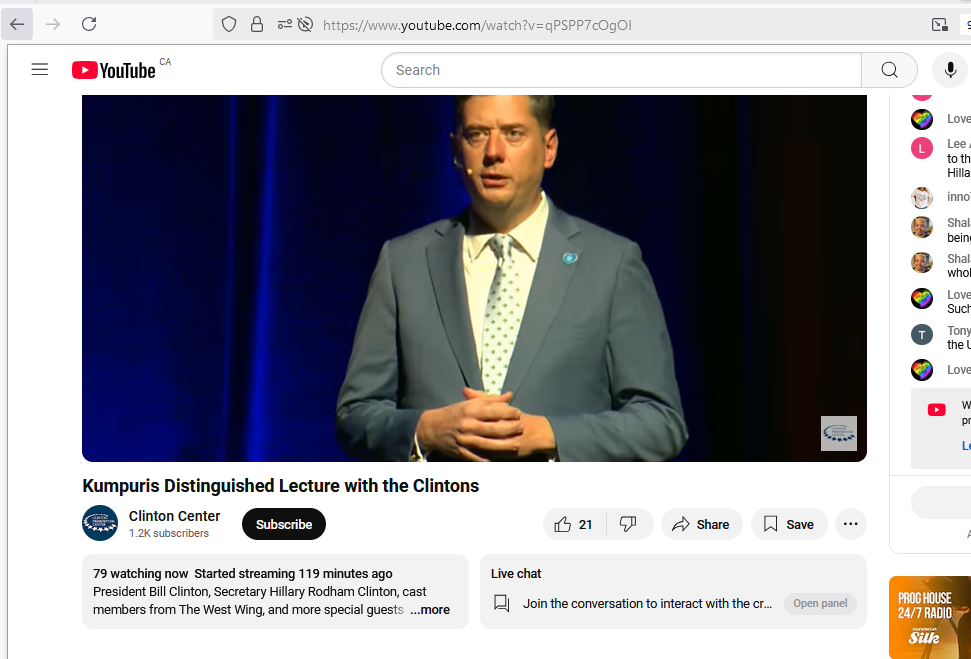Image resolution: width=971 pixels, height=659 pixels.
Task: Go to the YouTube home logo
Action: point(114,70)
